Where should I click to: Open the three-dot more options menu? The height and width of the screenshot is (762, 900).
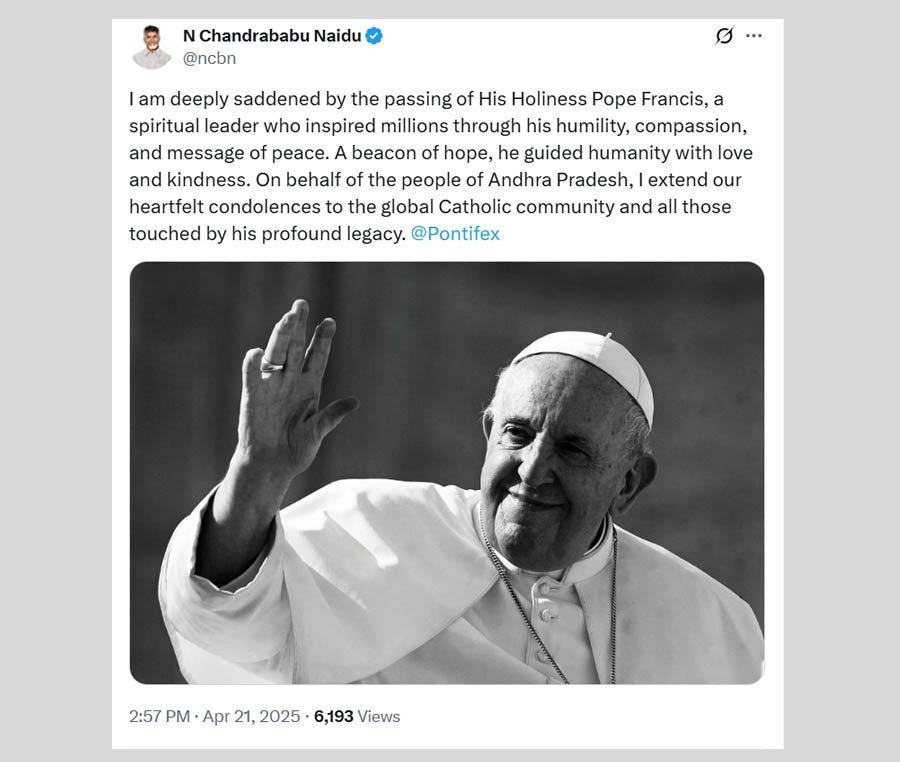[x=754, y=36]
